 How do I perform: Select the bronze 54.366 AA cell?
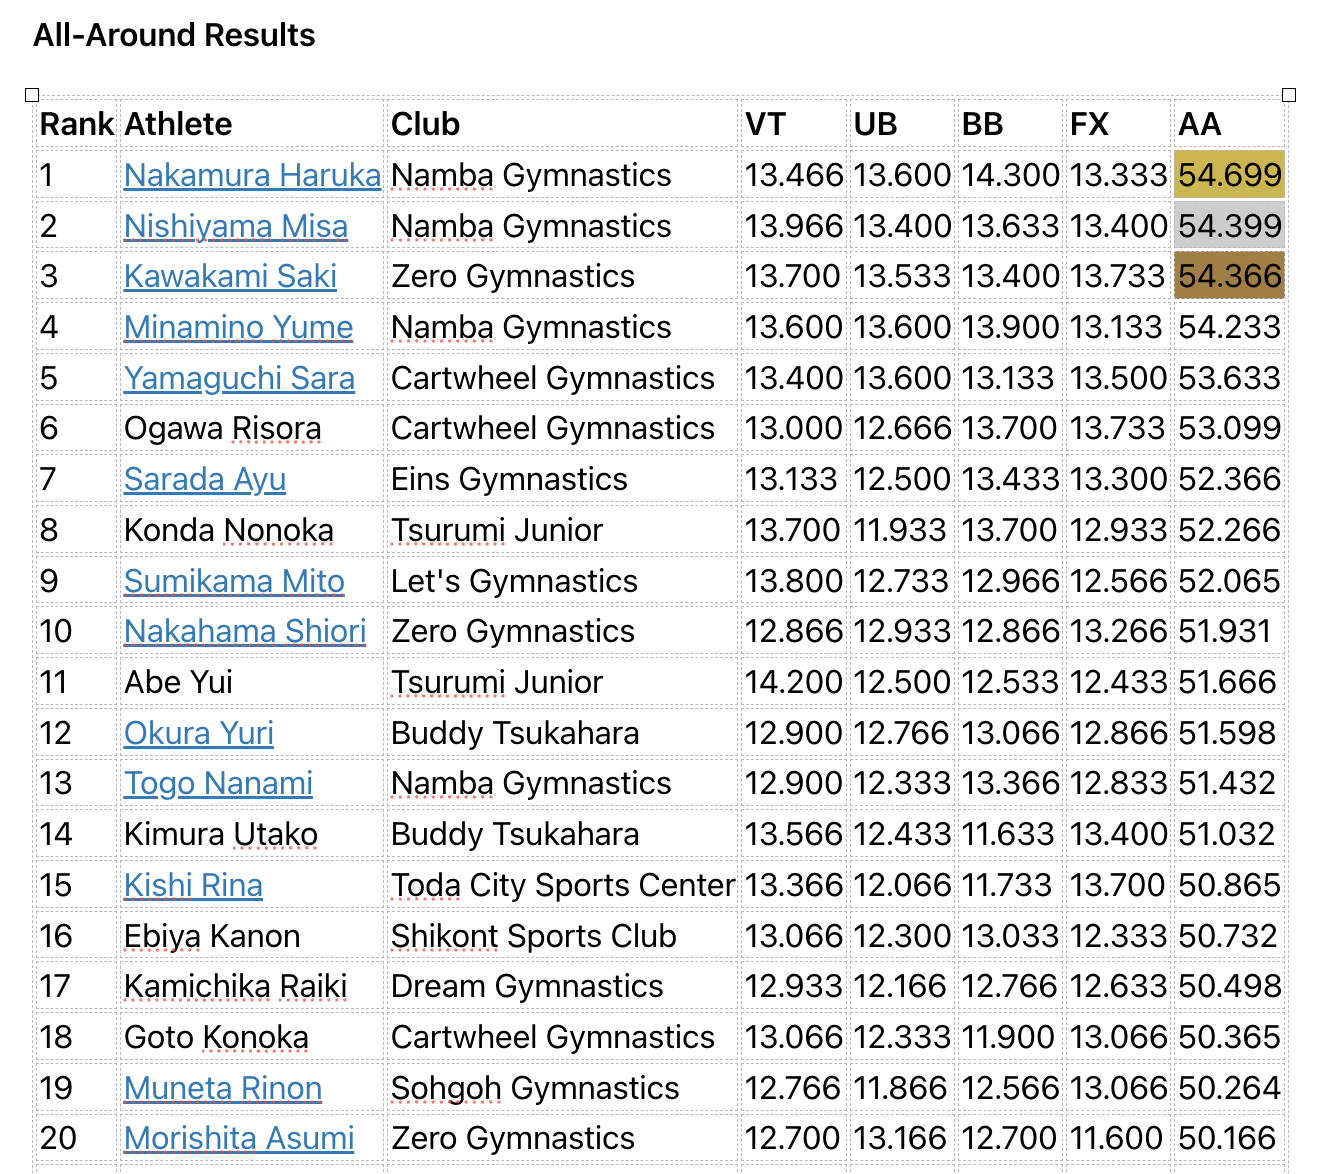tap(1229, 276)
